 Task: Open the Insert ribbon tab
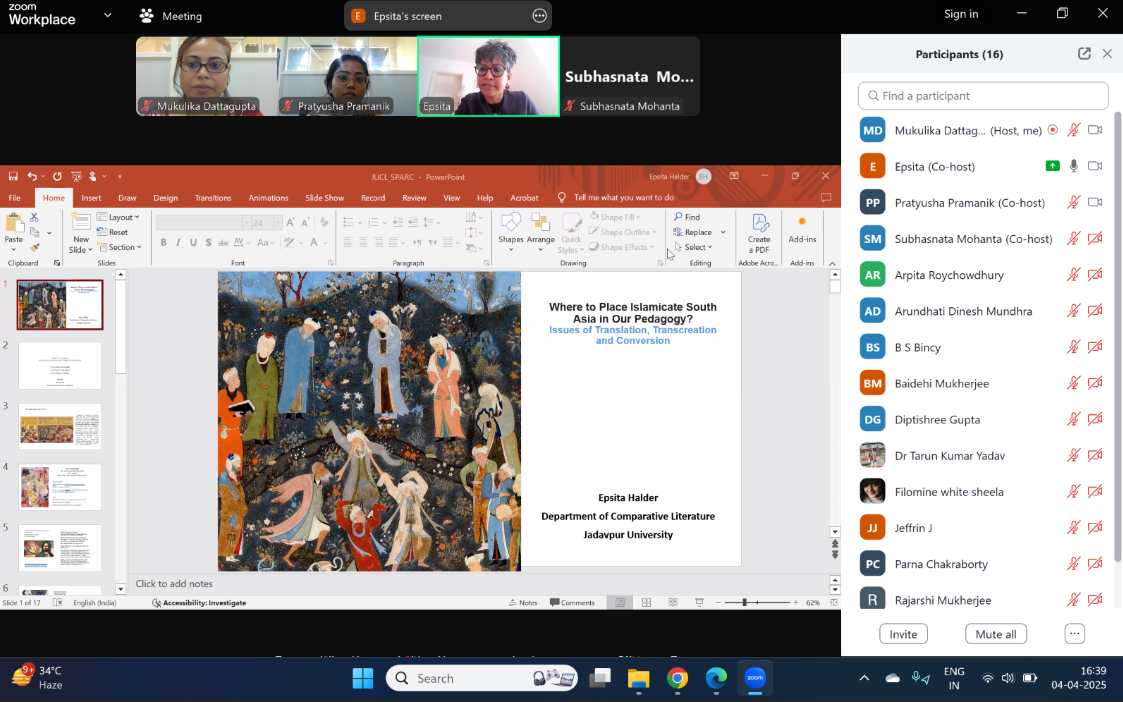point(91,198)
